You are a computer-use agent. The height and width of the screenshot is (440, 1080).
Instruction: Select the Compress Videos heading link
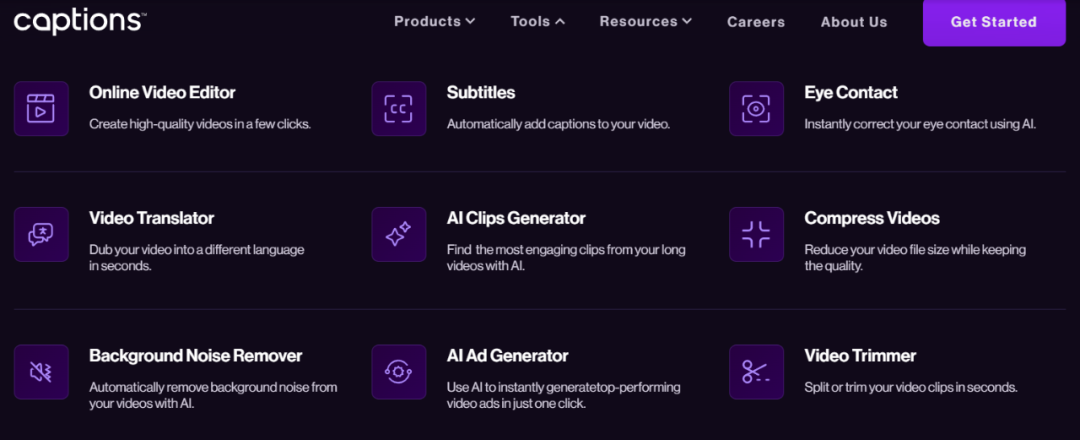(x=872, y=218)
